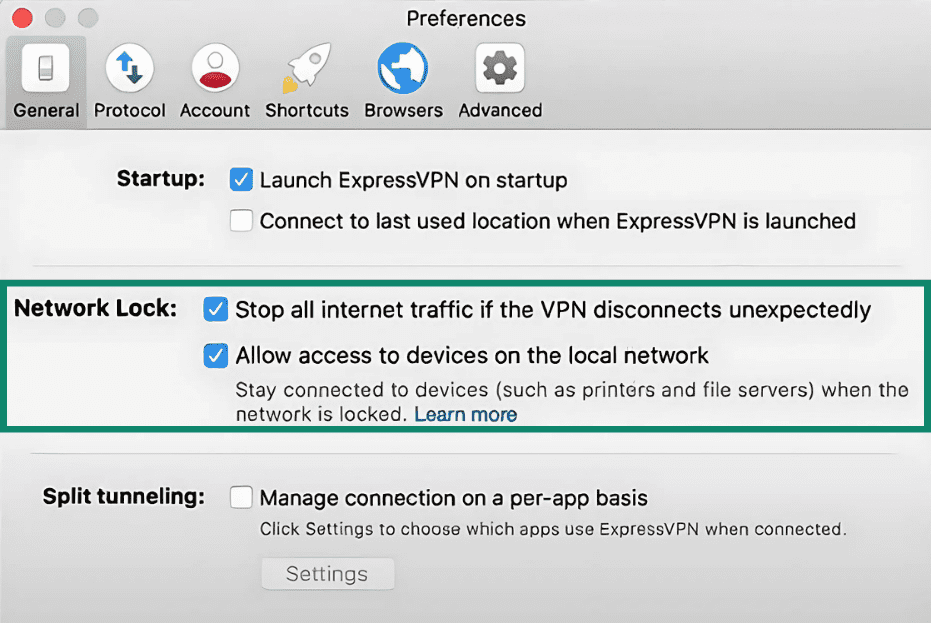931x623 pixels.
Task: Select the Protocol arrows icon
Action: tap(129, 67)
